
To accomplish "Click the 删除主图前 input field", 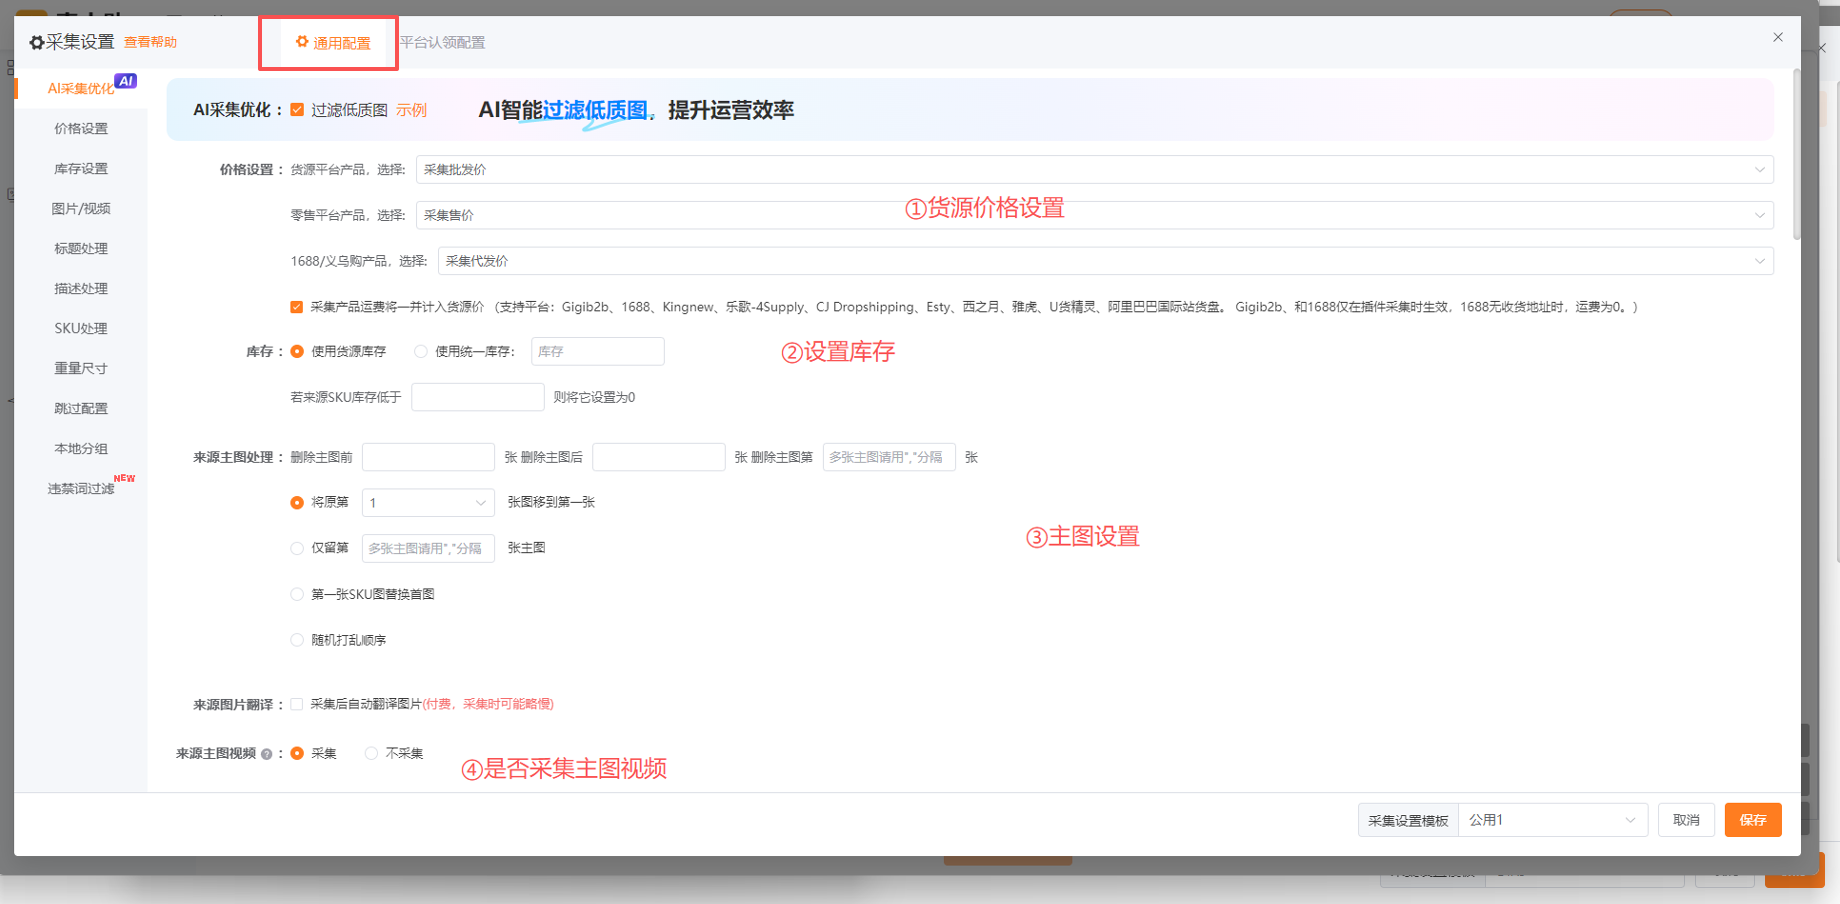I will coord(428,457).
